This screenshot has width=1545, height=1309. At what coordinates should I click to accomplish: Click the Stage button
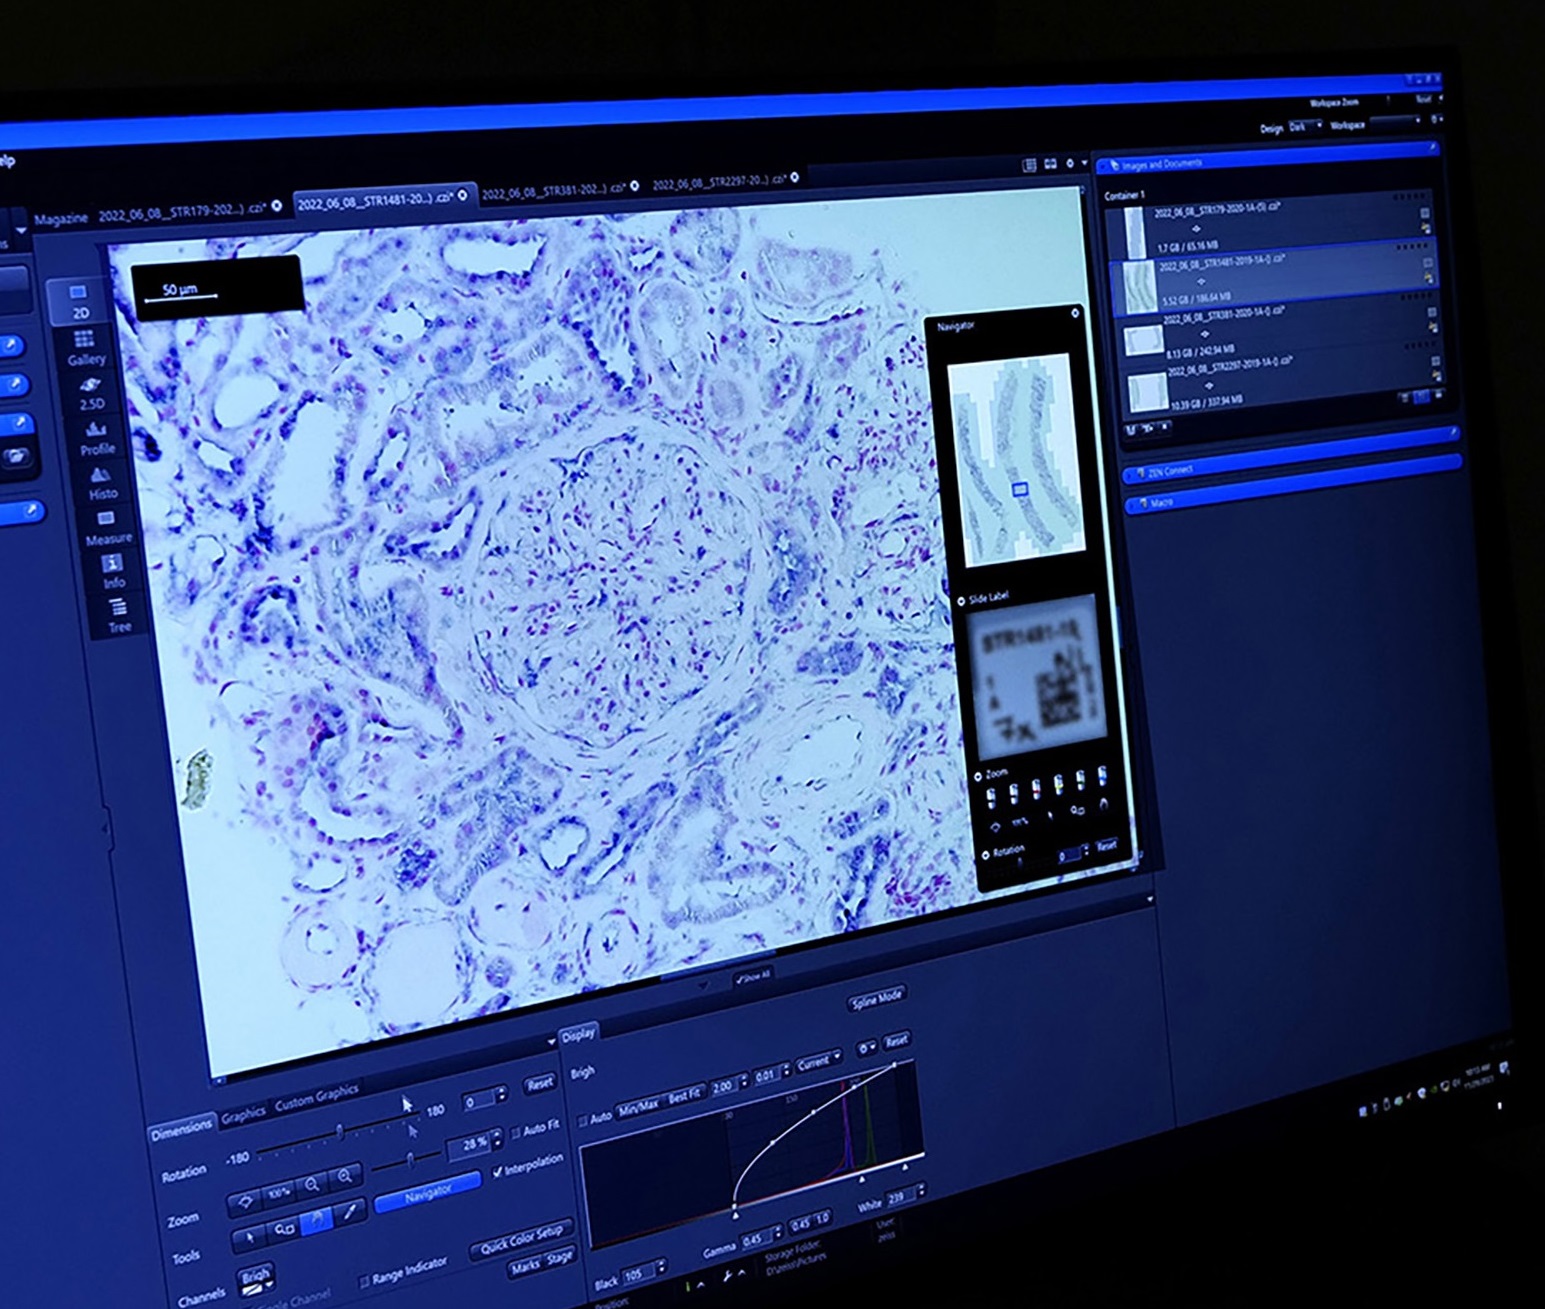(560, 1257)
